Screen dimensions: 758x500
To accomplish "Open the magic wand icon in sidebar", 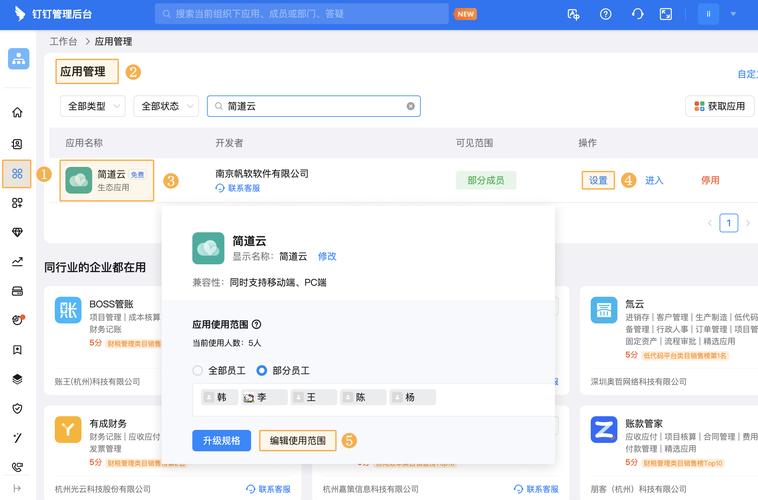I will pos(17,438).
